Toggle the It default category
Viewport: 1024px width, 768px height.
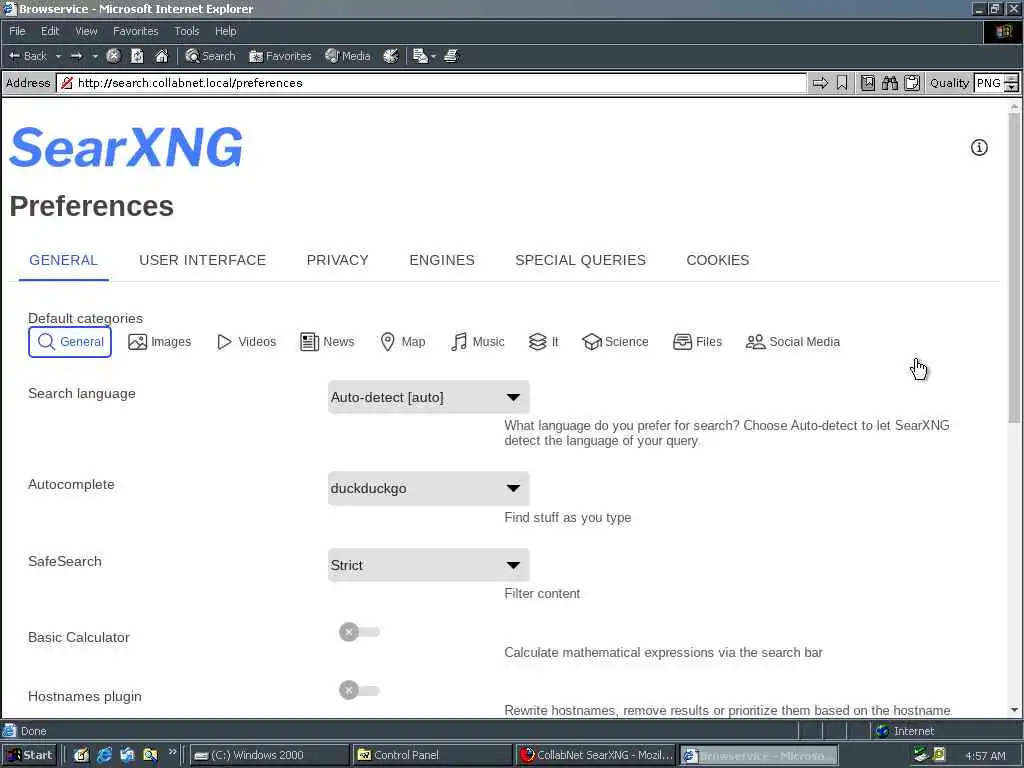(543, 342)
